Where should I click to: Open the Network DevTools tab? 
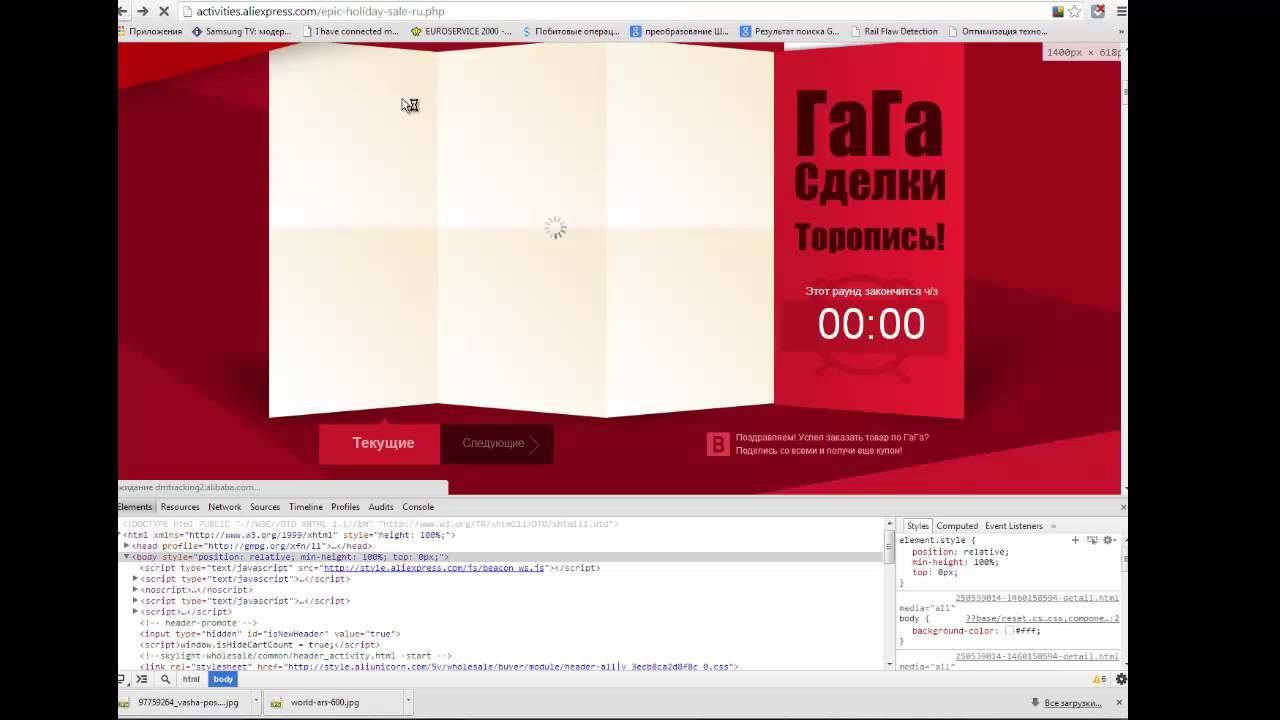(x=225, y=507)
